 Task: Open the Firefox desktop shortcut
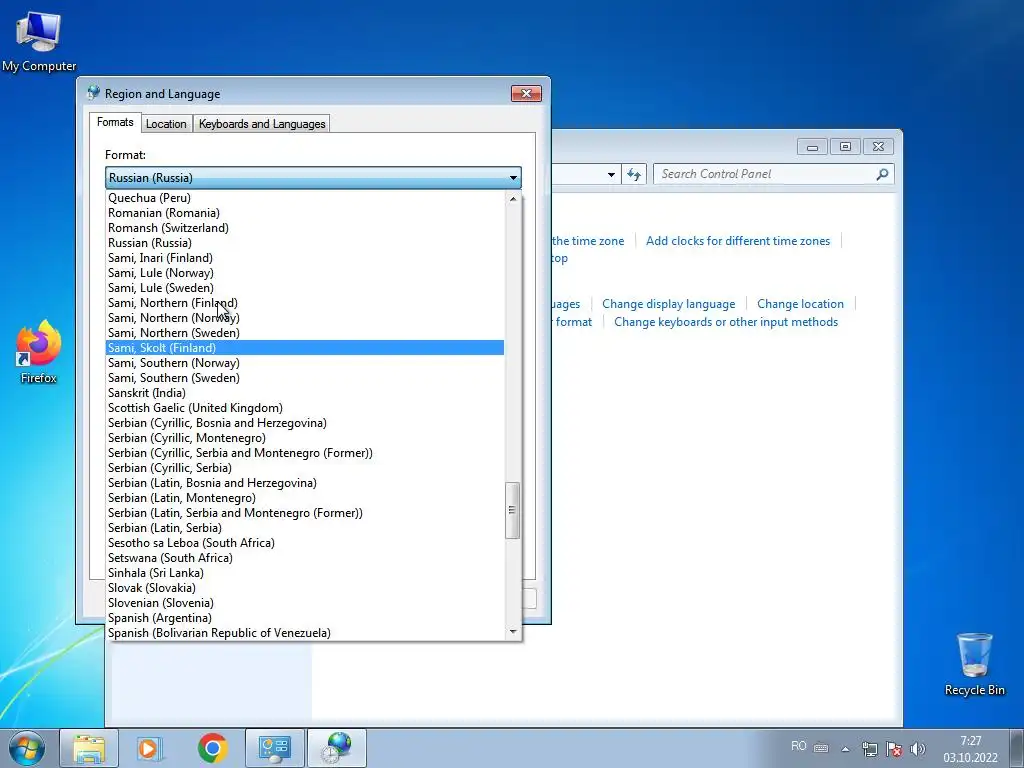(x=39, y=351)
